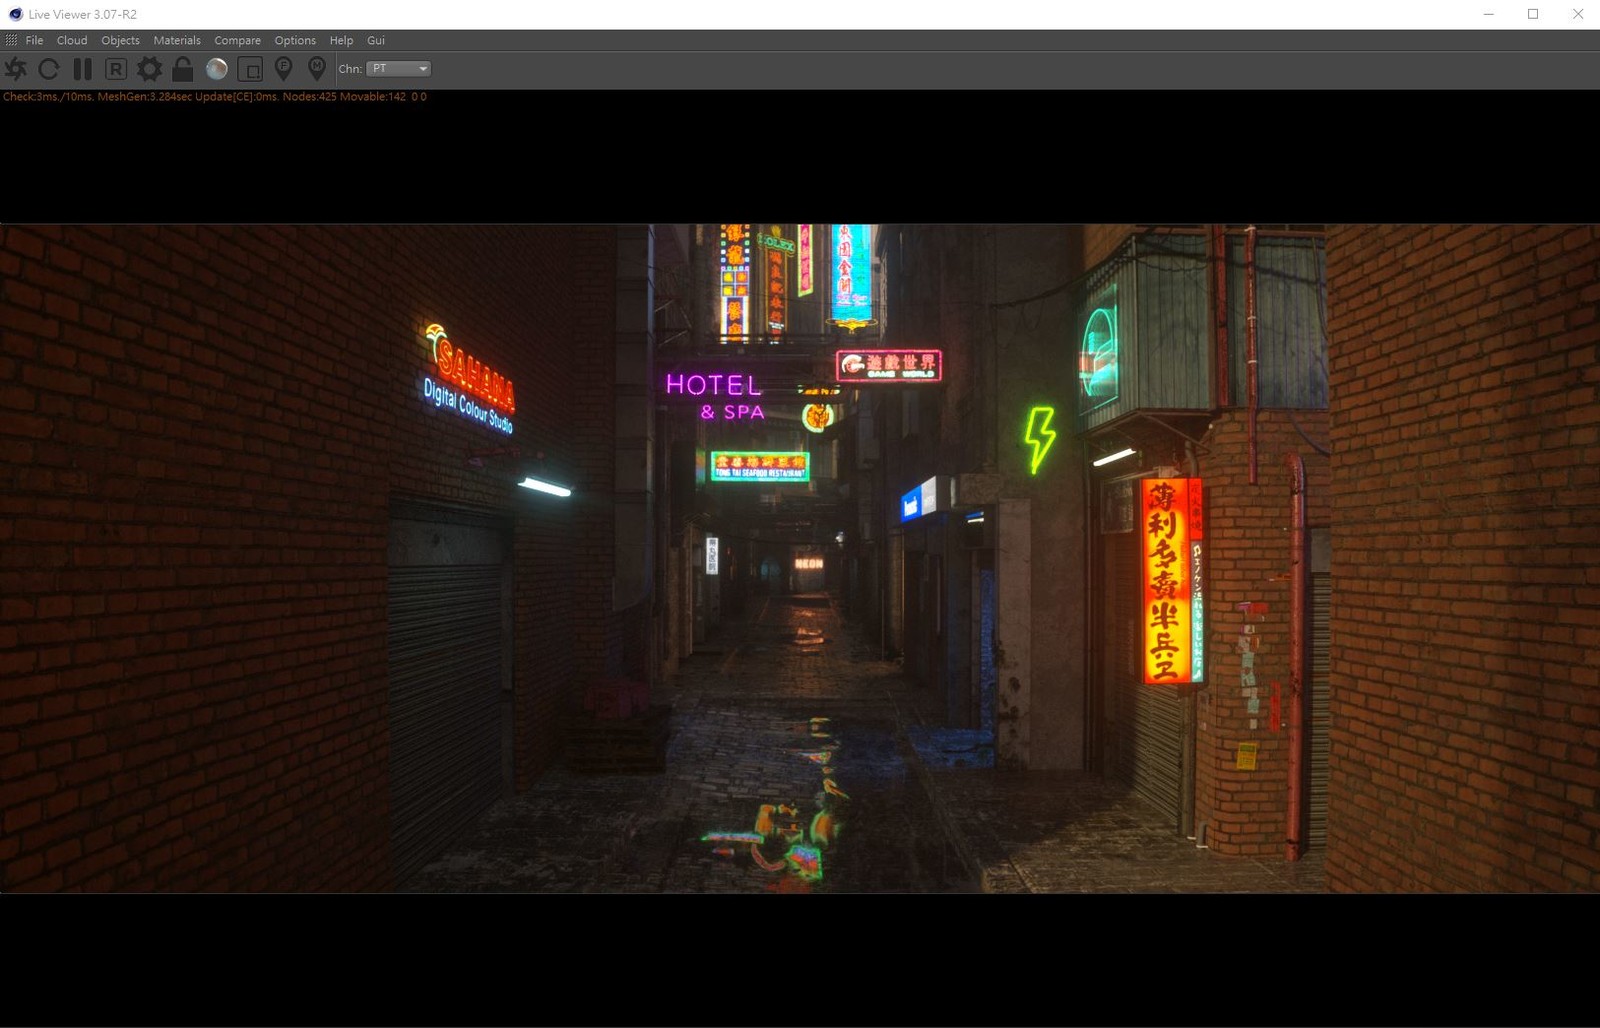The height and width of the screenshot is (1028, 1600).
Task: Click the 'Nodes:425' status text
Action: 309,97
